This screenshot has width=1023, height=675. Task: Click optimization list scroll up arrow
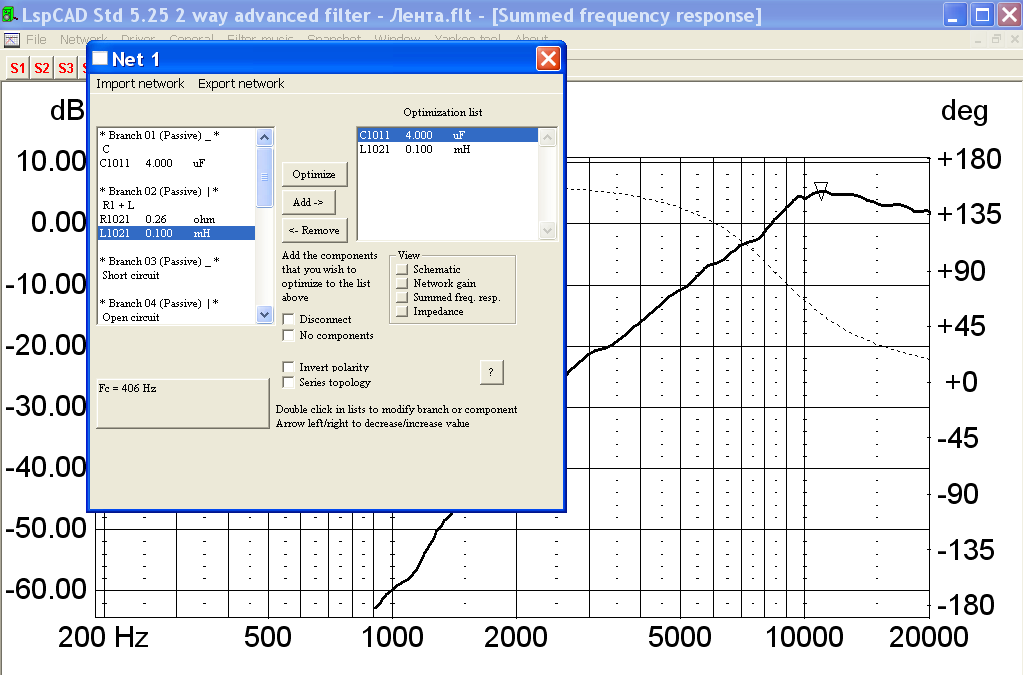point(547,137)
